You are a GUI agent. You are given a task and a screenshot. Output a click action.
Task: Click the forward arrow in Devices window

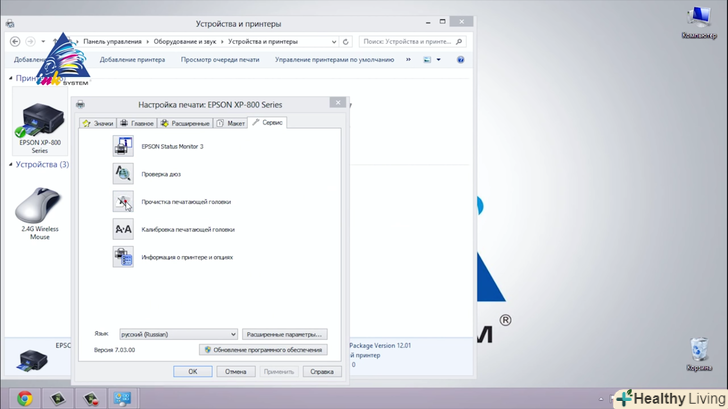[30, 41]
